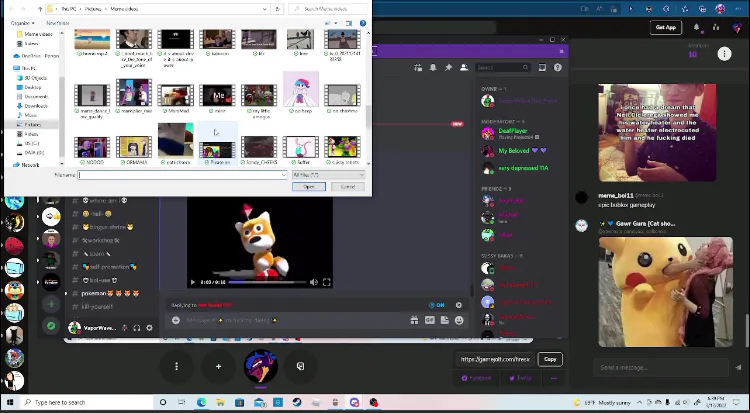Open file dialog help icon
The width and height of the screenshot is (750, 413).
(363, 23)
